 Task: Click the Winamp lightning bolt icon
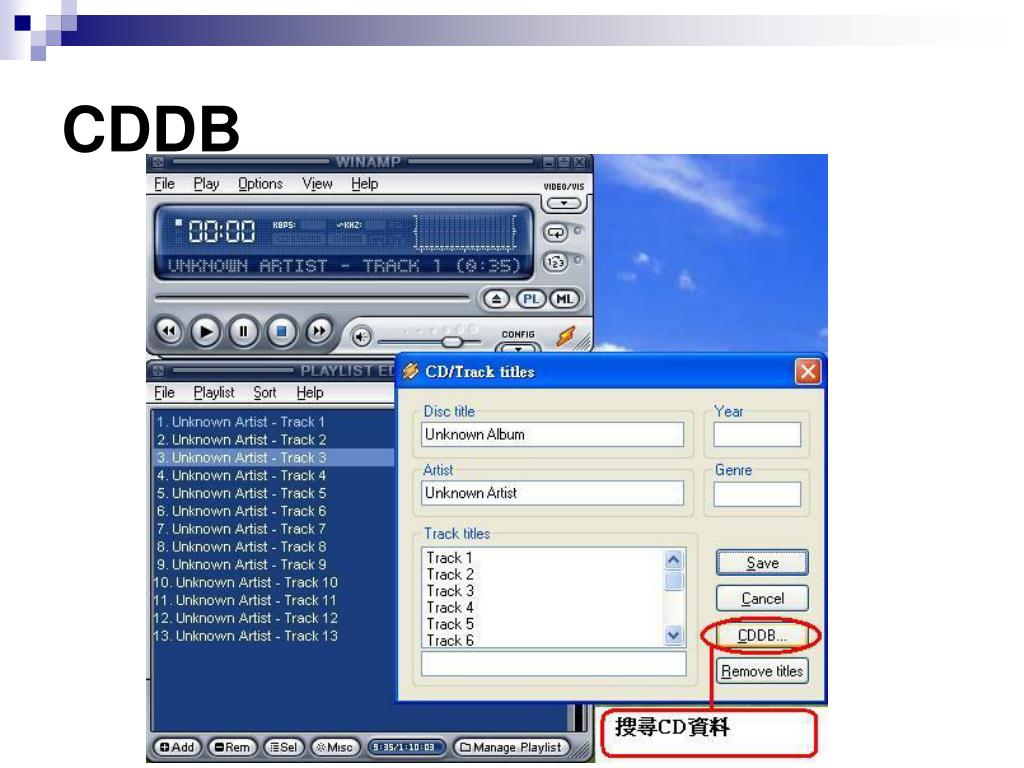point(566,336)
